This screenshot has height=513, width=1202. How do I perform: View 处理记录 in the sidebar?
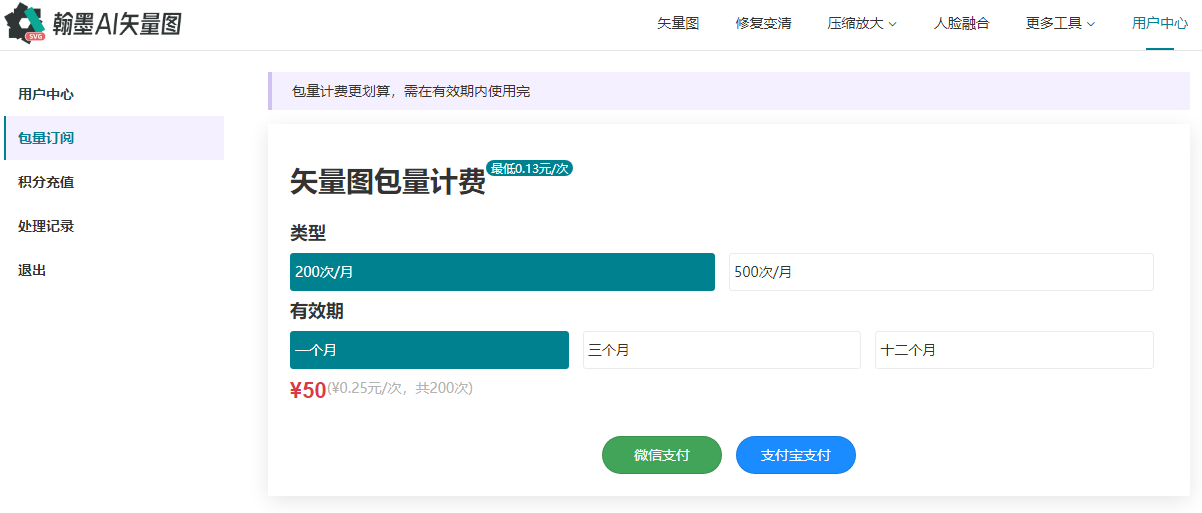(x=46, y=226)
